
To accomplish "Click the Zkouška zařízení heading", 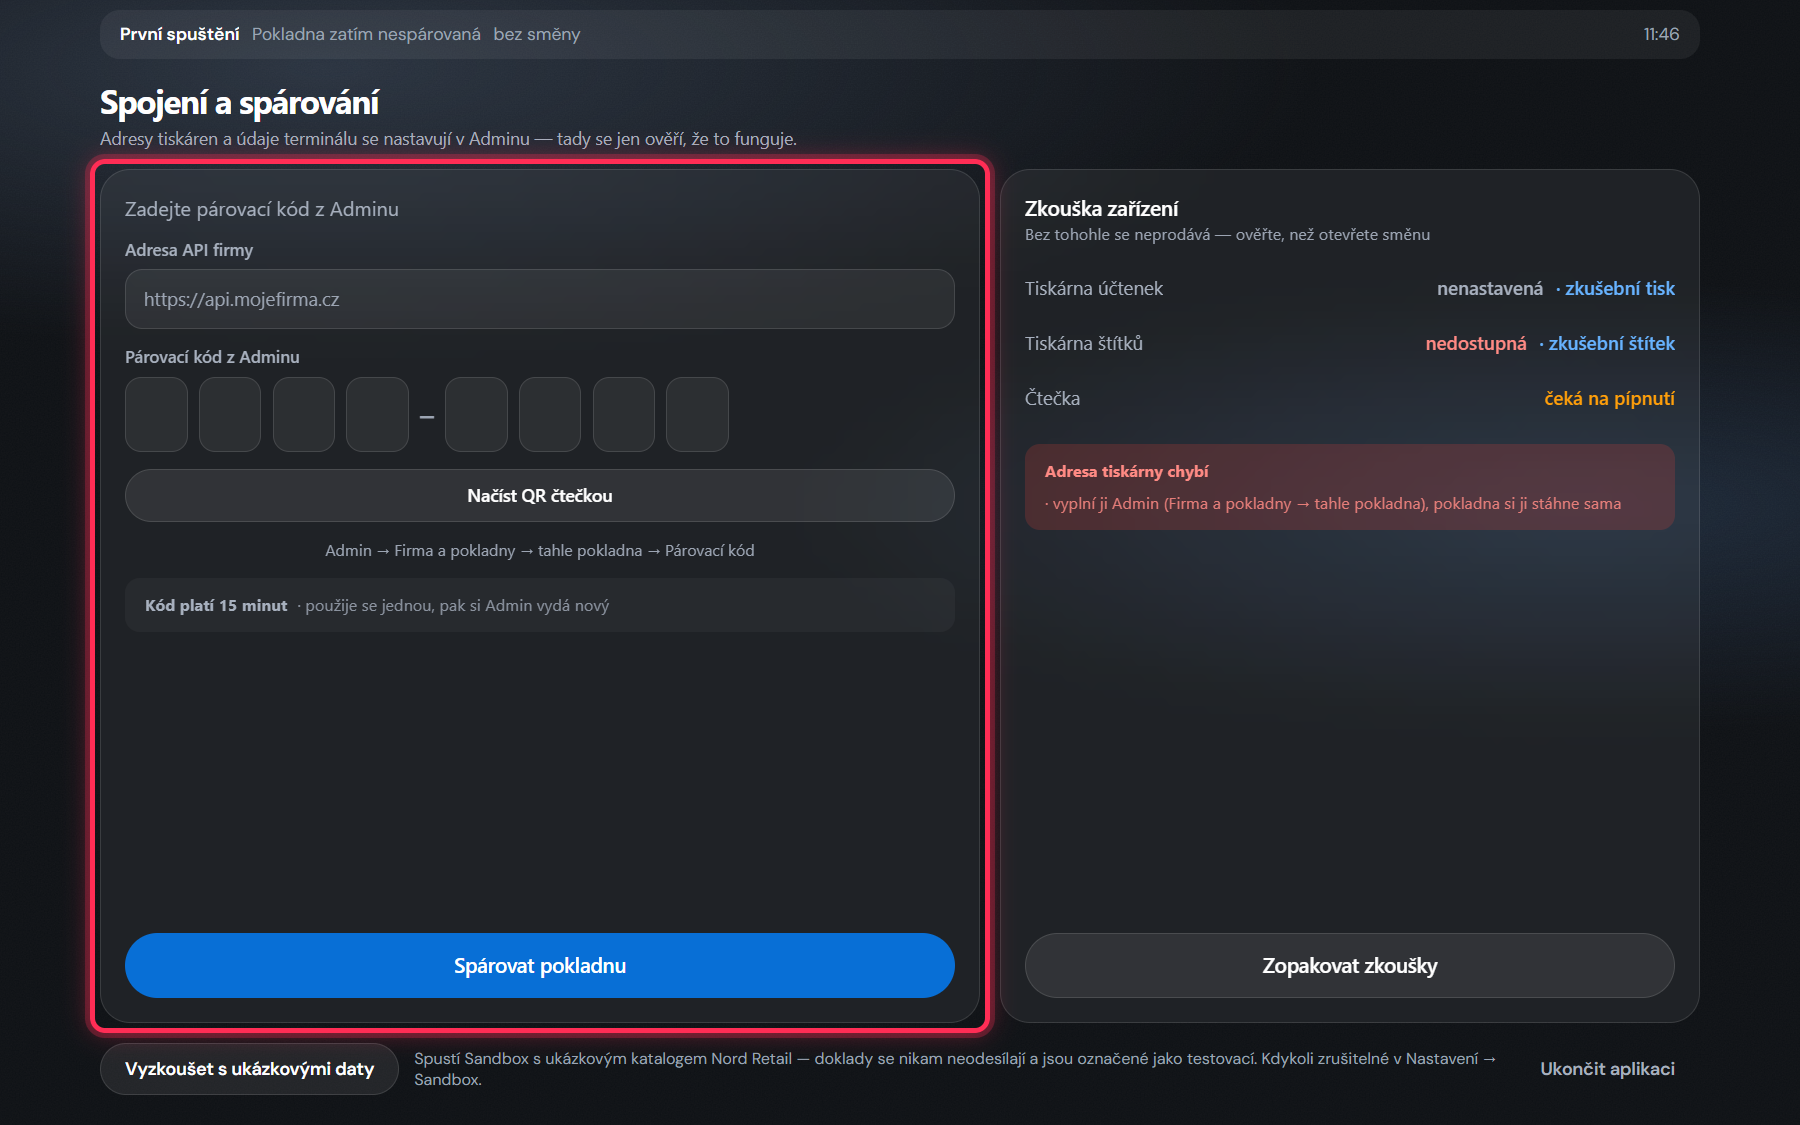I will coord(1102,208).
